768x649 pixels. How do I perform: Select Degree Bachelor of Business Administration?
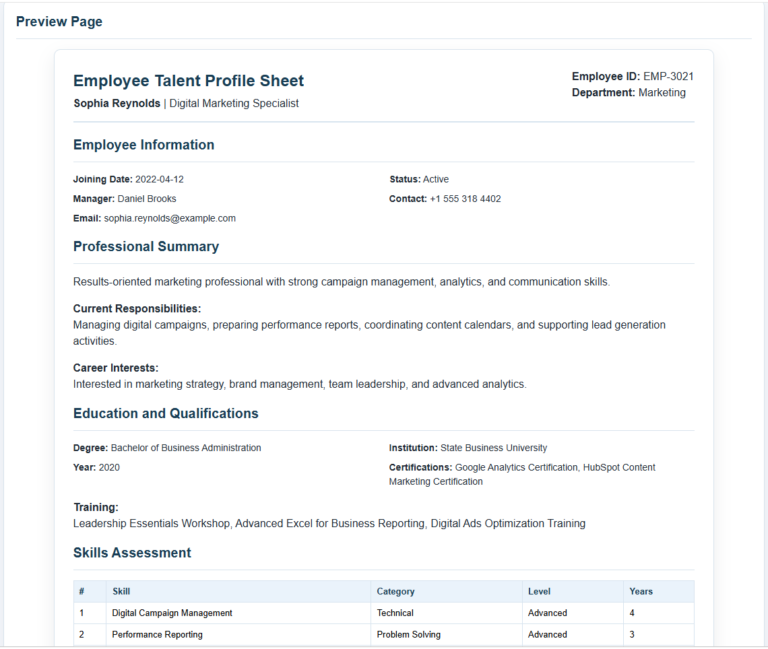coord(167,448)
